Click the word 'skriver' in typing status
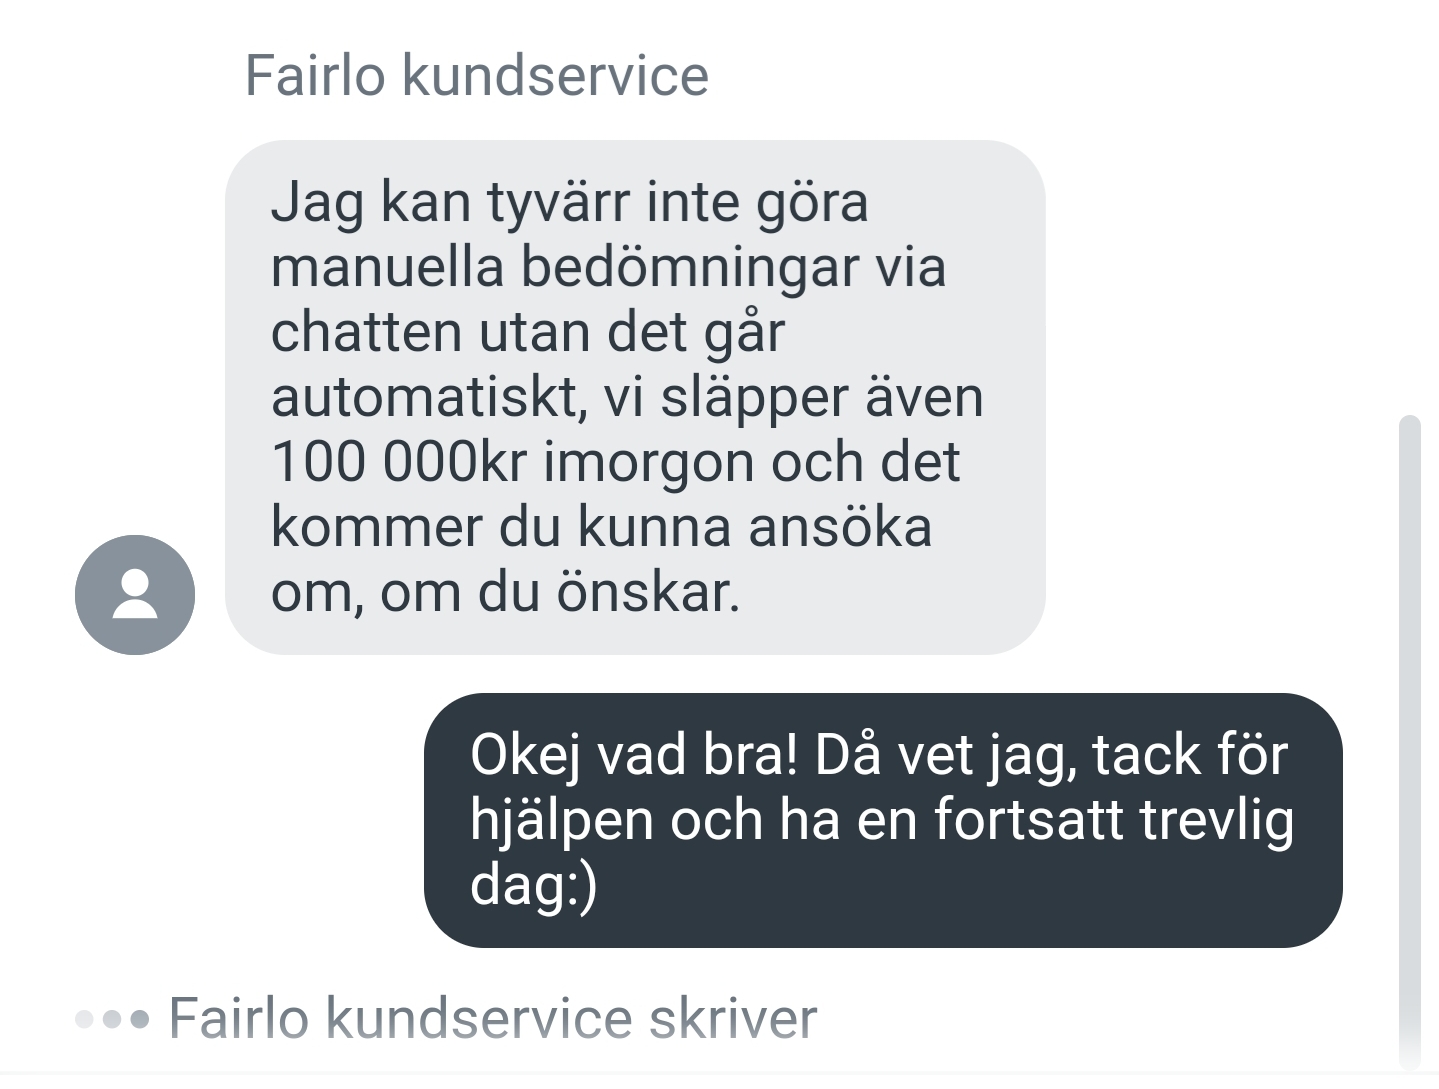 733,1019
